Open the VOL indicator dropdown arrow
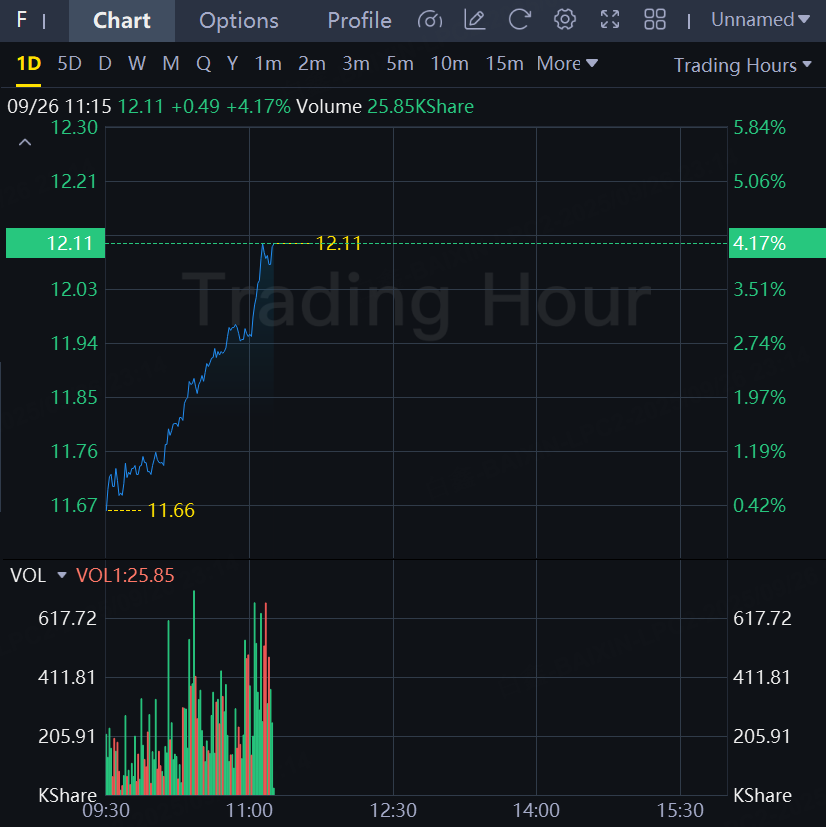 pos(62,576)
